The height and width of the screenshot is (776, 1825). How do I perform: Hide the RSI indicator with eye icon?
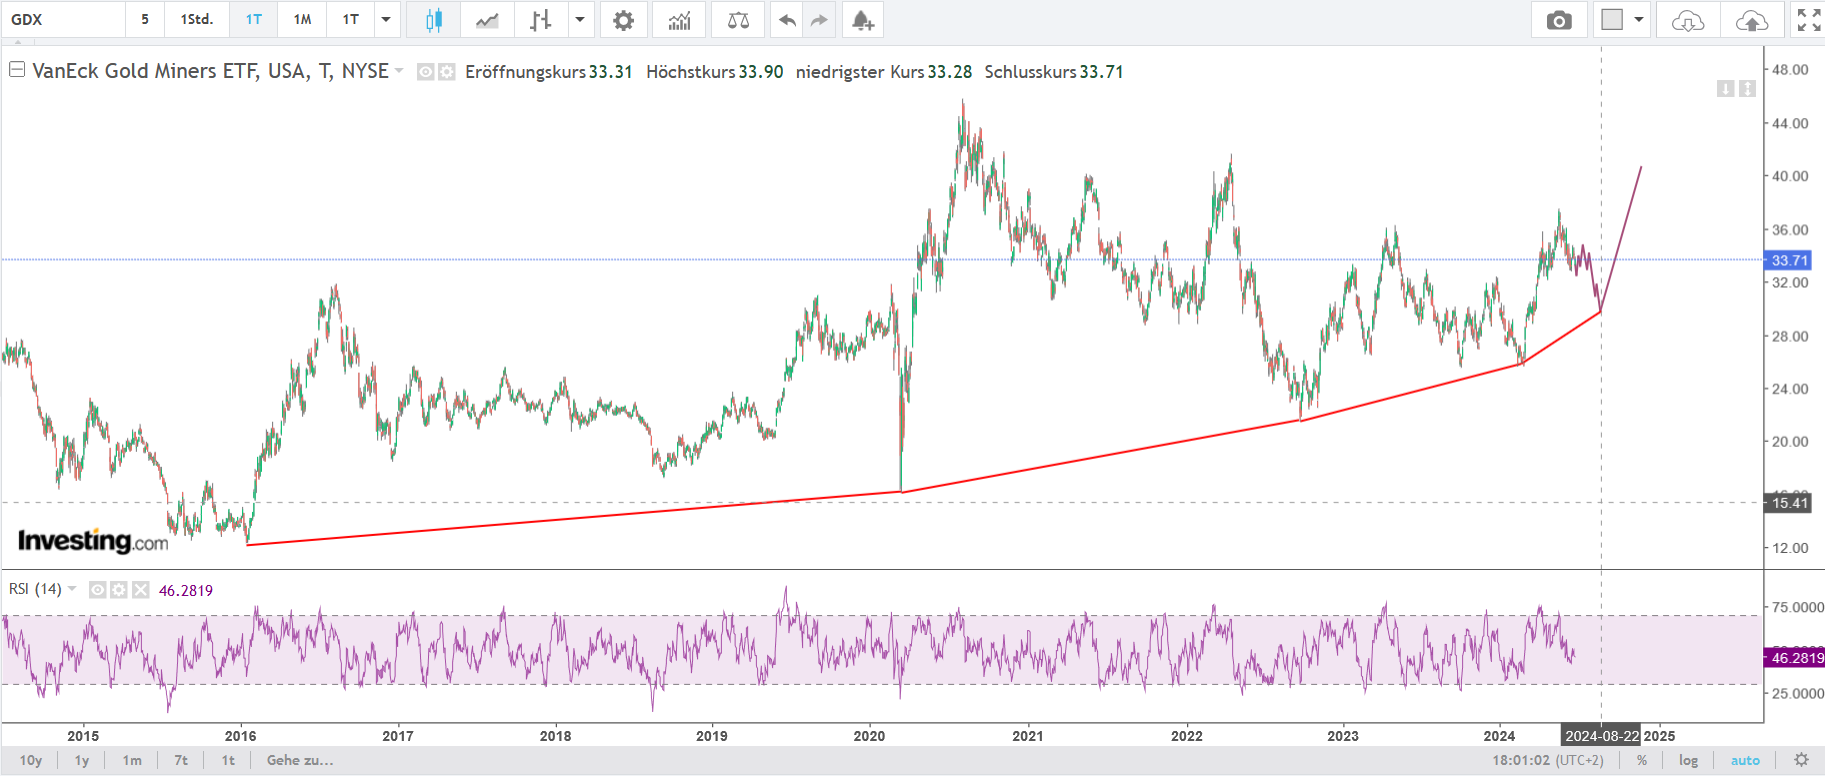(97, 590)
